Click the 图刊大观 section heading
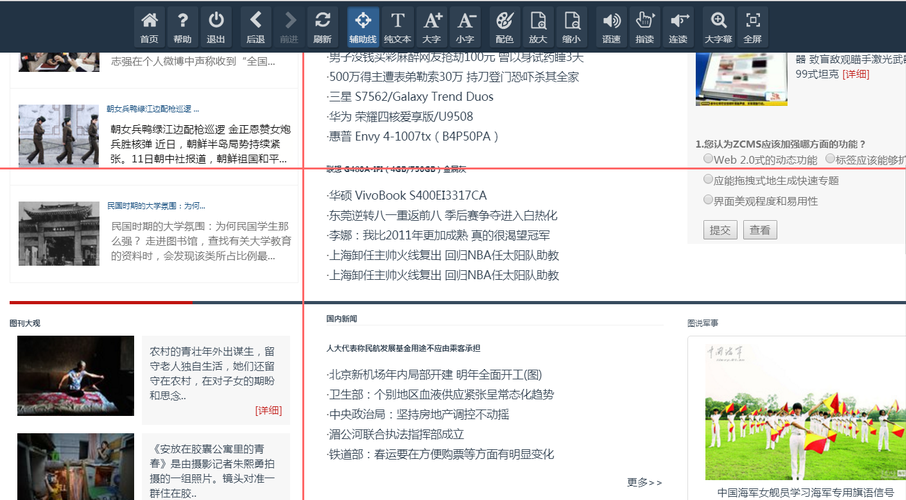 [x=25, y=323]
